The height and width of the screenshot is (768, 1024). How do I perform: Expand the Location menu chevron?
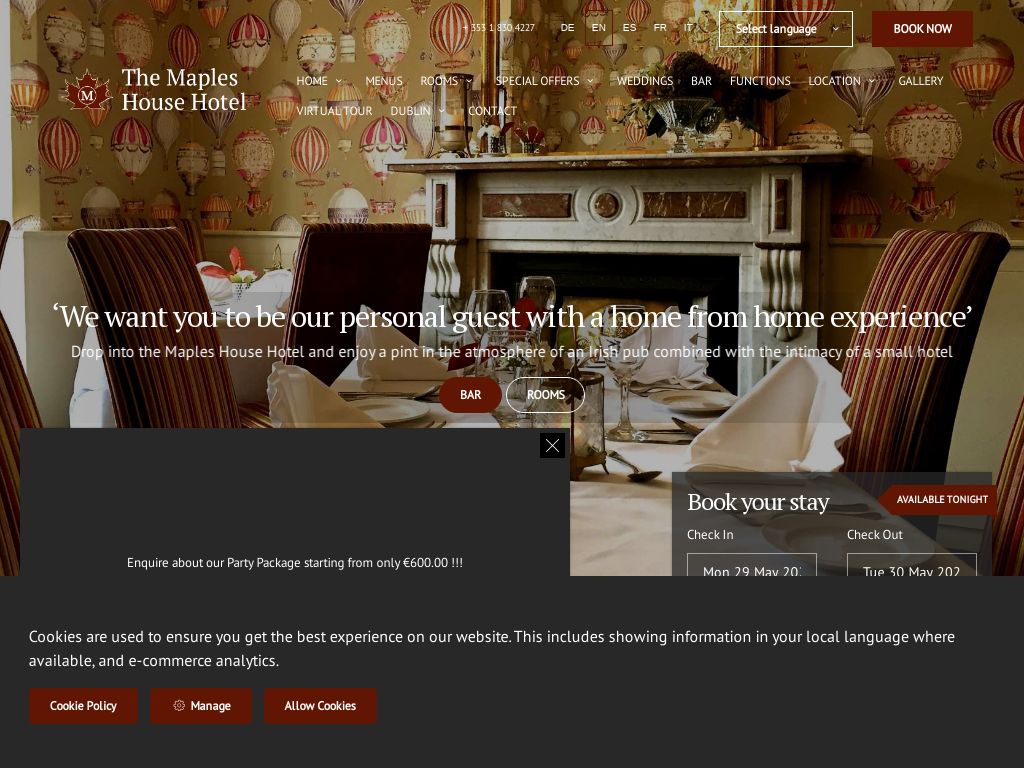[872, 81]
